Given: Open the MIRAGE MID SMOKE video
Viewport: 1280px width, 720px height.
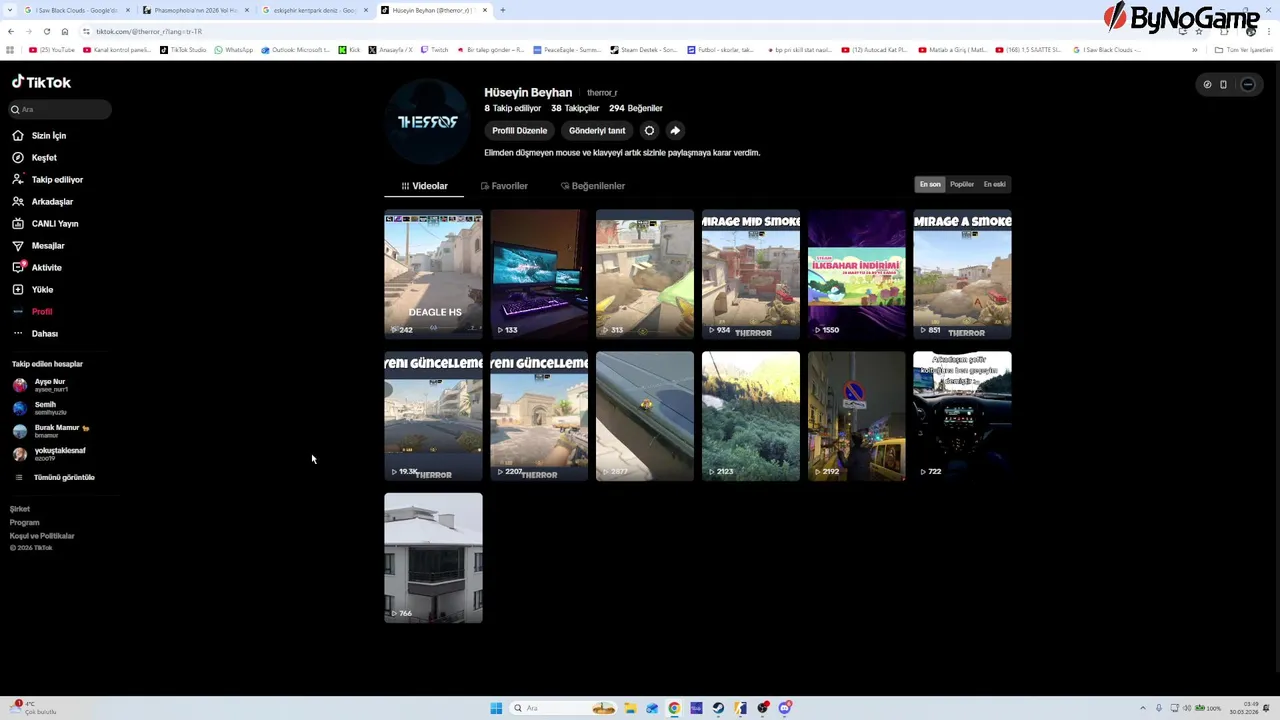Looking at the screenshot, I should coord(751,274).
